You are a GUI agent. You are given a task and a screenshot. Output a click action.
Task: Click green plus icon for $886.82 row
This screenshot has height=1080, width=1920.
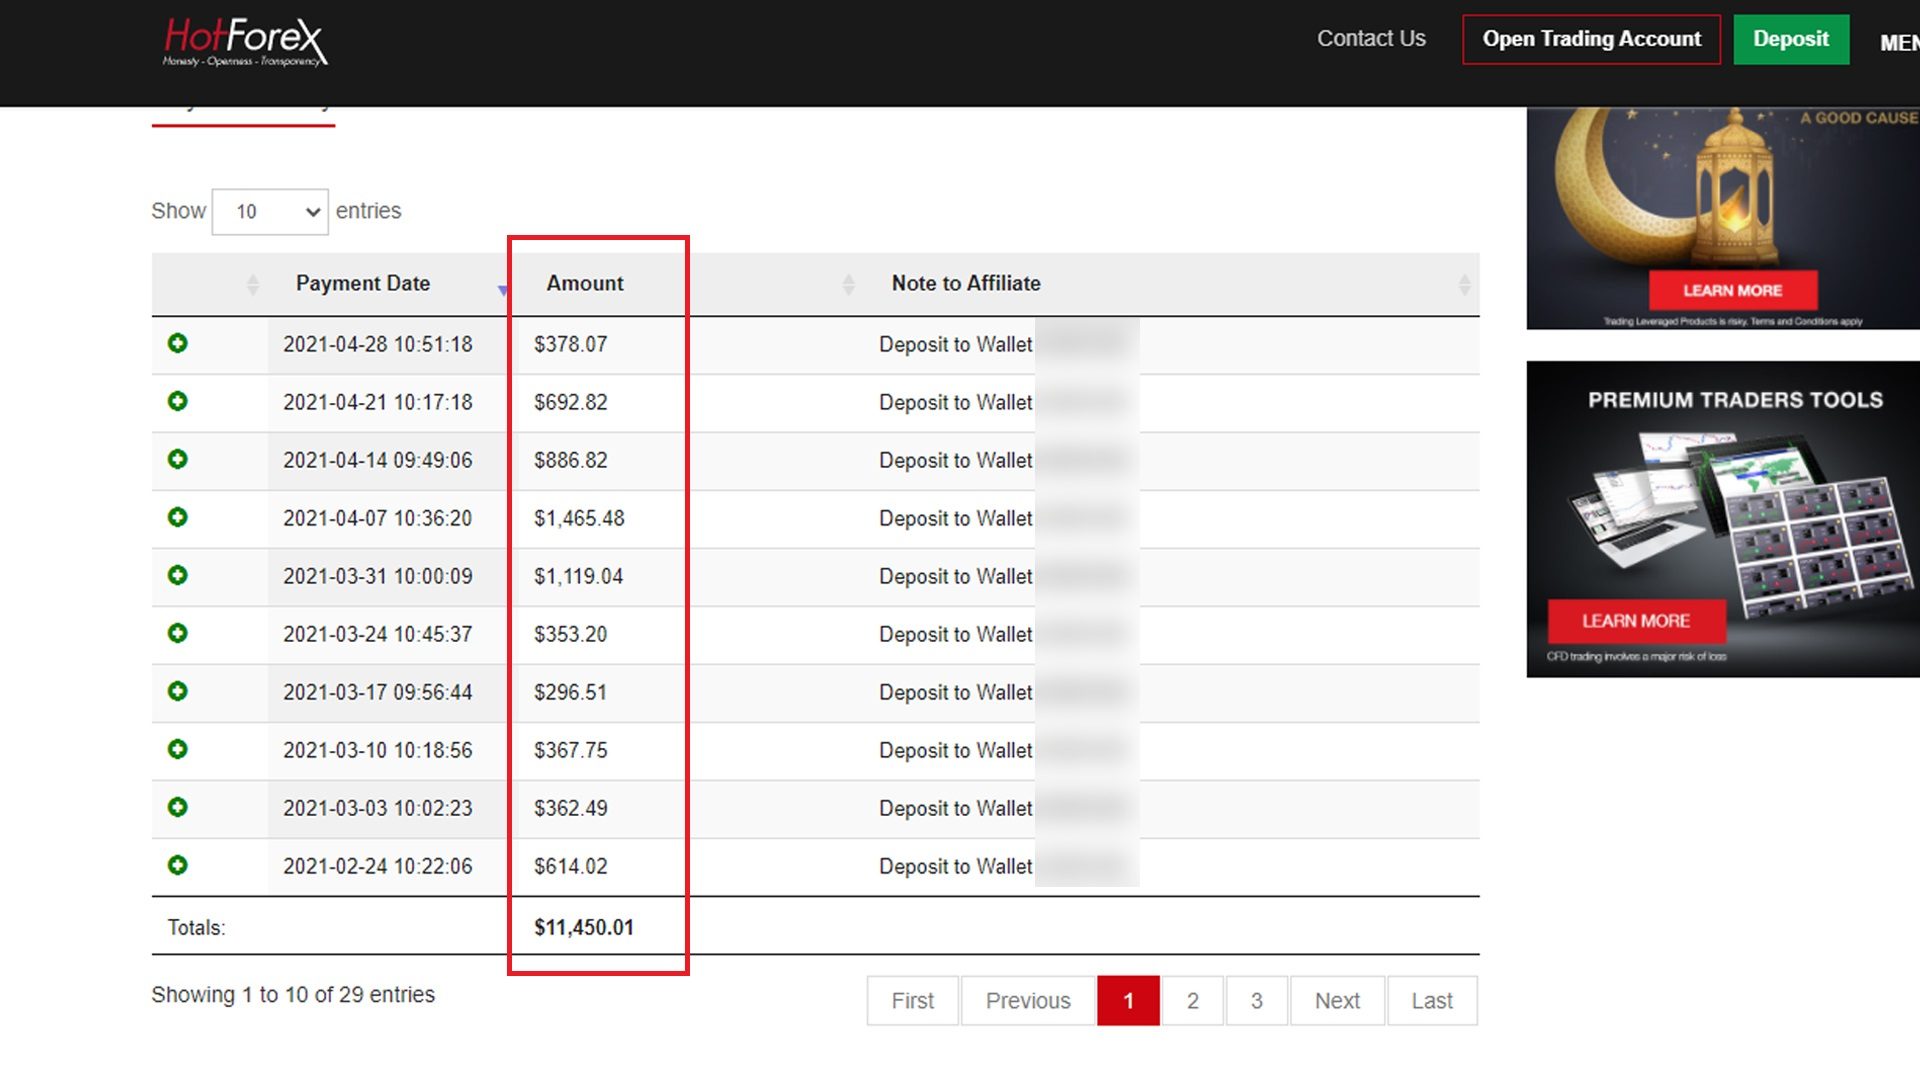pos(178,460)
